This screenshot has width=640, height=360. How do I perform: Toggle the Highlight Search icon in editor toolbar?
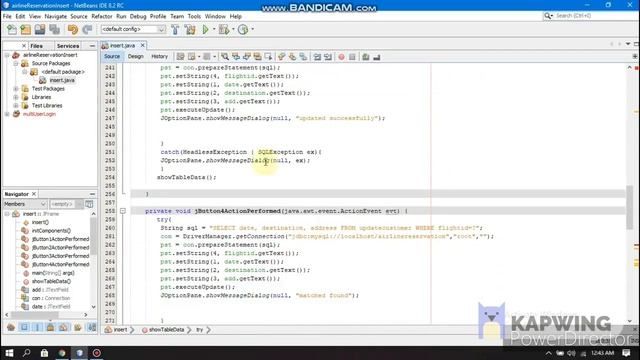[x=258, y=57]
